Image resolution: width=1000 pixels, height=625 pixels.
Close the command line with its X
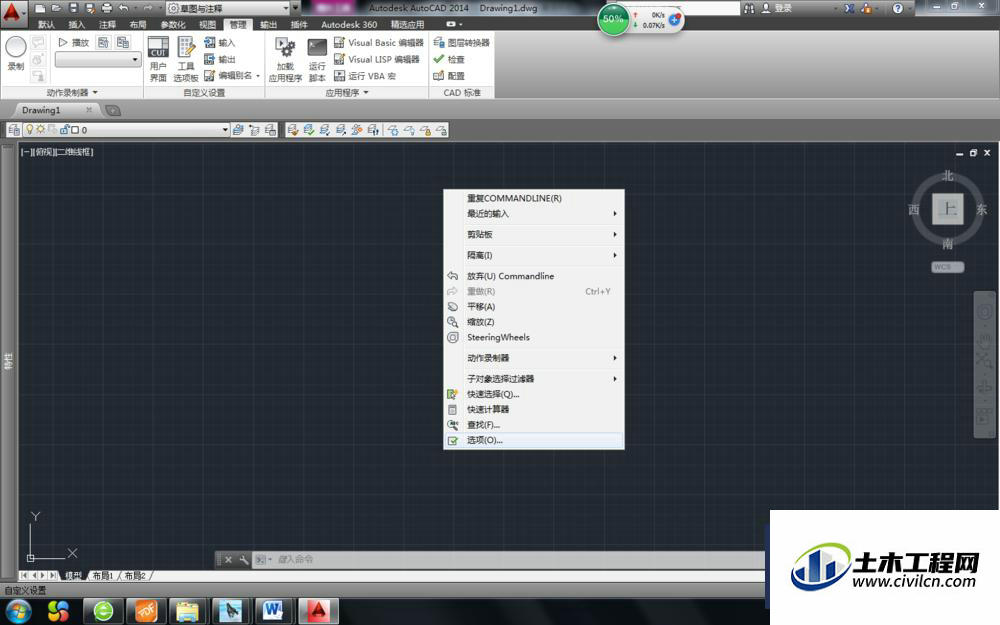click(x=228, y=559)
